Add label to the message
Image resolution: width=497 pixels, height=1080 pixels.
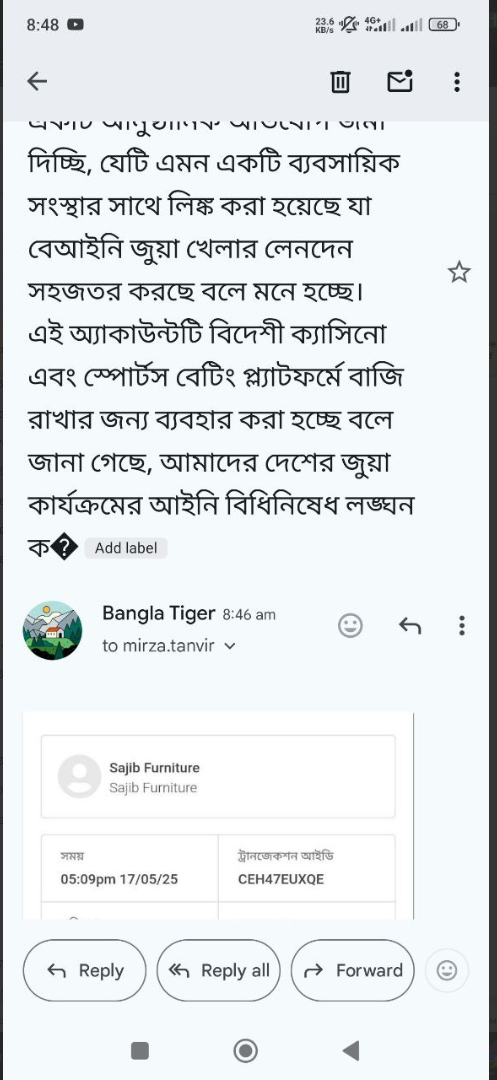(x=126, y=548)
